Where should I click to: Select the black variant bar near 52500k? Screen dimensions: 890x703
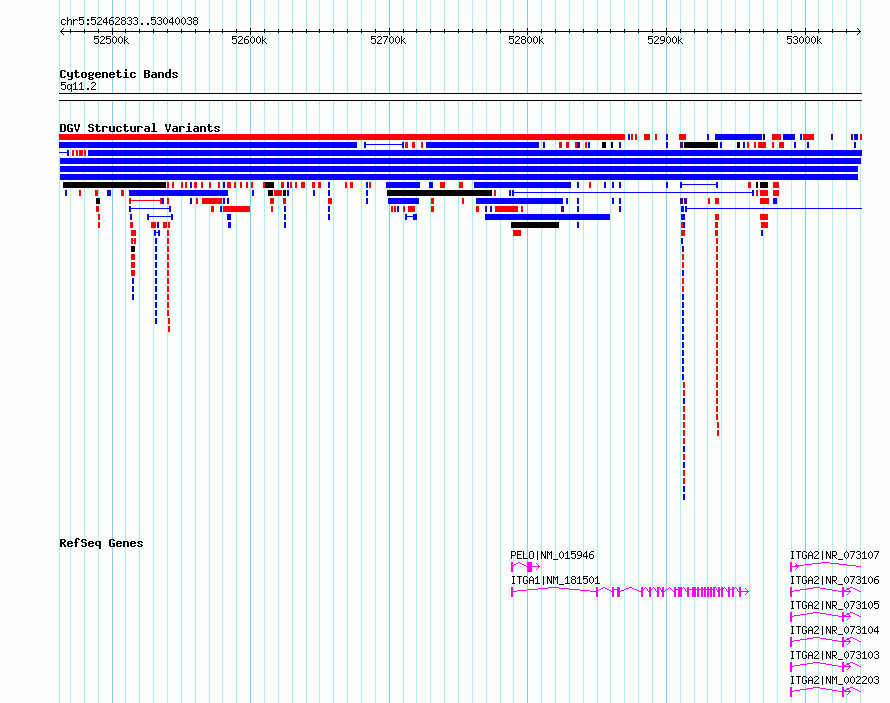pyautogui.click(x=114, y=185)
